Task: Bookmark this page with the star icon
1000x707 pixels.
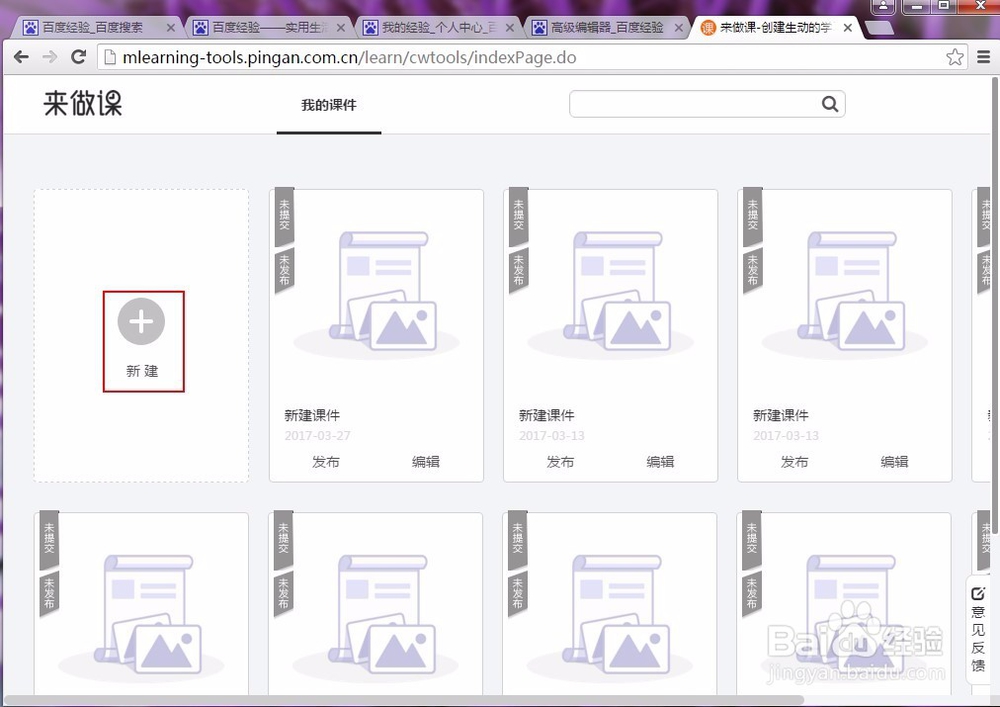Action: 955,57
